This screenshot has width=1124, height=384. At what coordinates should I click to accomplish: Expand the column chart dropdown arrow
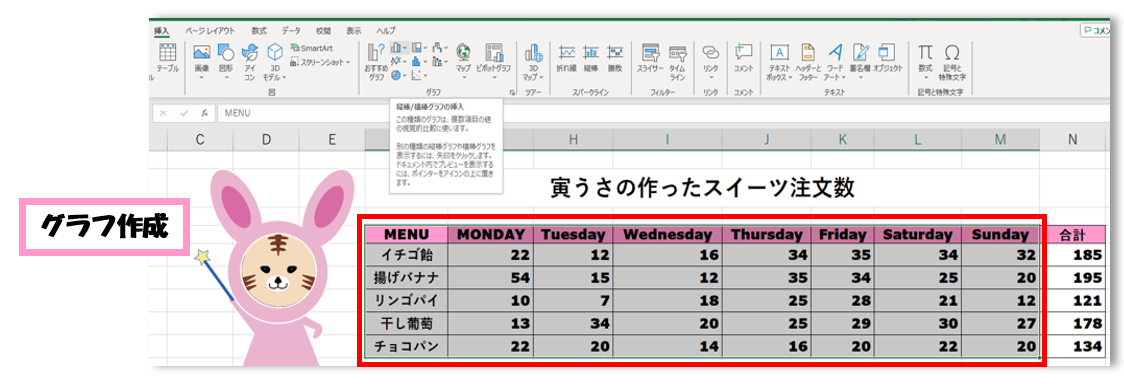405,47
